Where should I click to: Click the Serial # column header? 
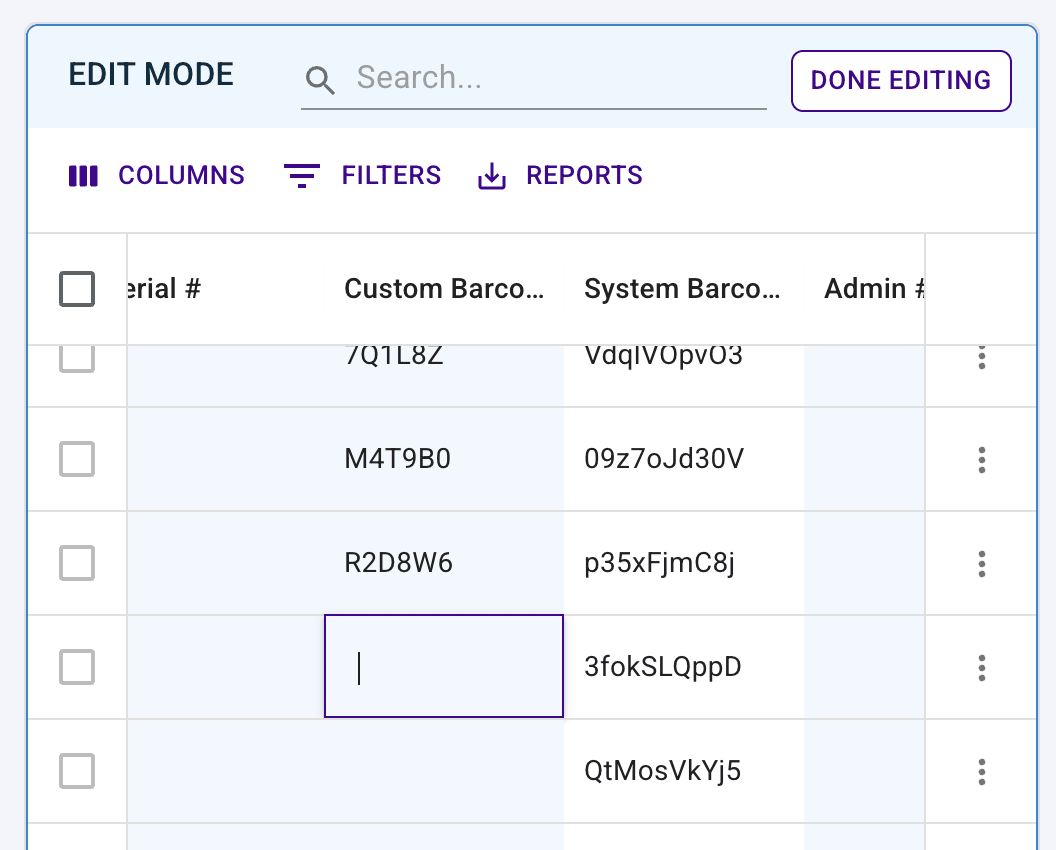[226, 289]
